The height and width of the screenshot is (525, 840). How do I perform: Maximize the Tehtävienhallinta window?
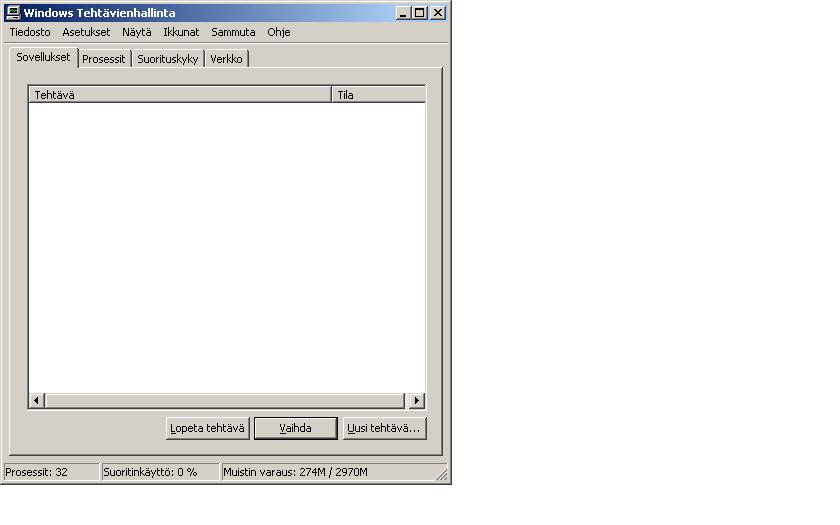click(420, 13)
